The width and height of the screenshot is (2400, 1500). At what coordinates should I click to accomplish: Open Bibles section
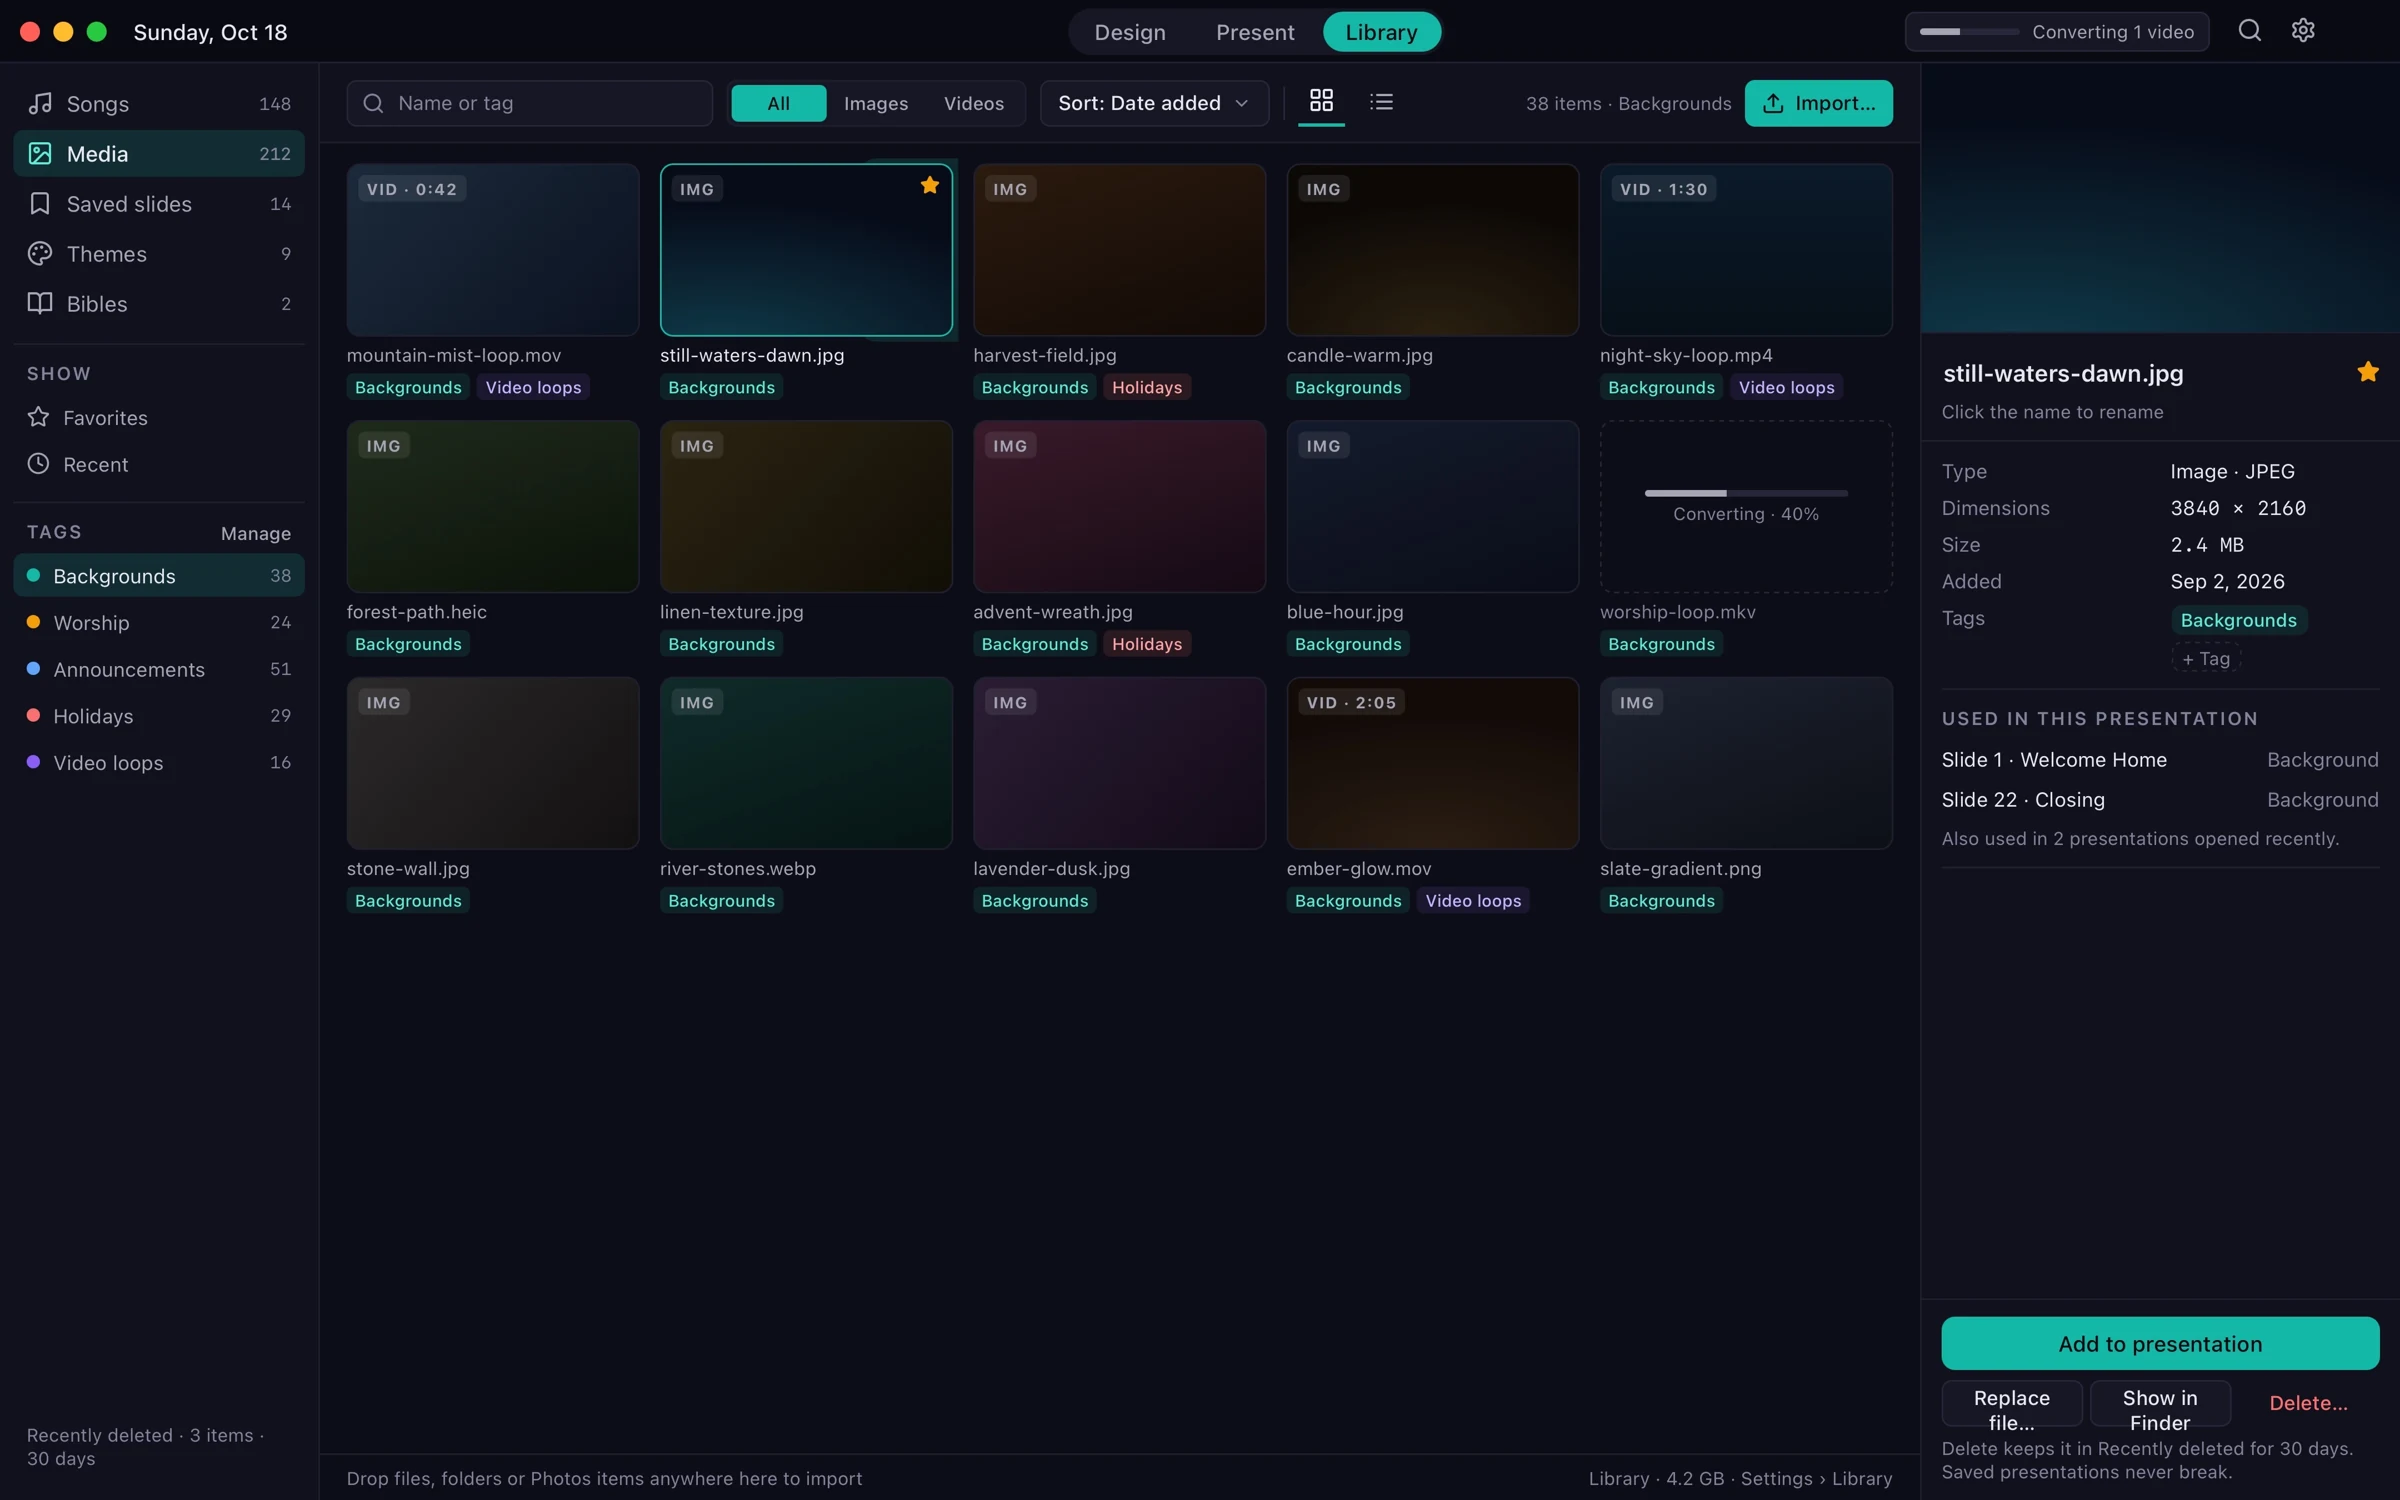point(159,304)
